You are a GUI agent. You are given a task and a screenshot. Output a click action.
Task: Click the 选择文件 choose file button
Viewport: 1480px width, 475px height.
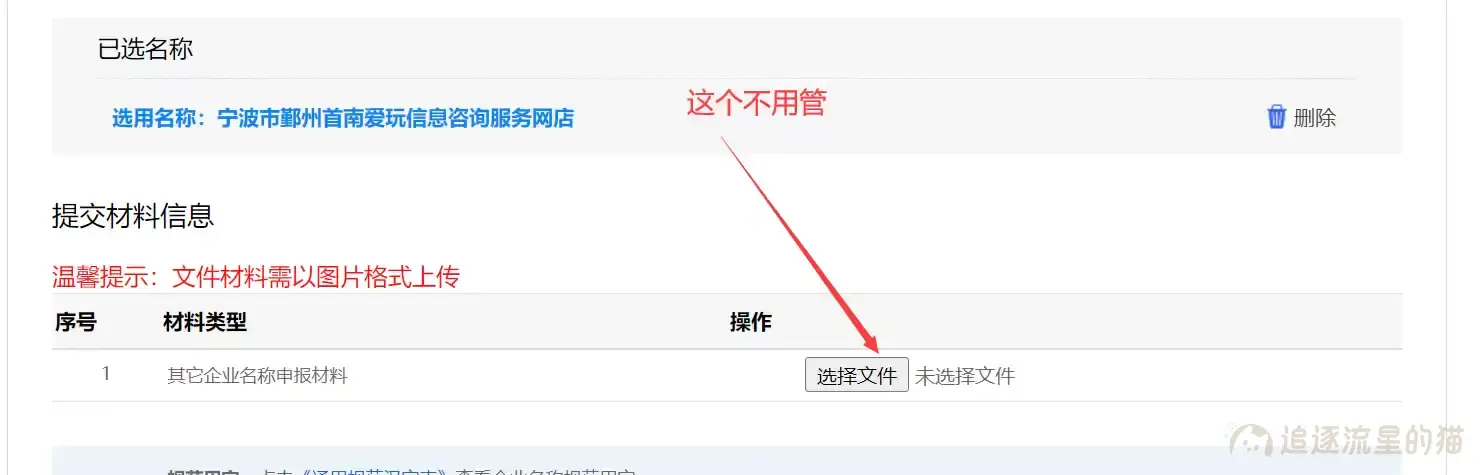tap(857, 375)
